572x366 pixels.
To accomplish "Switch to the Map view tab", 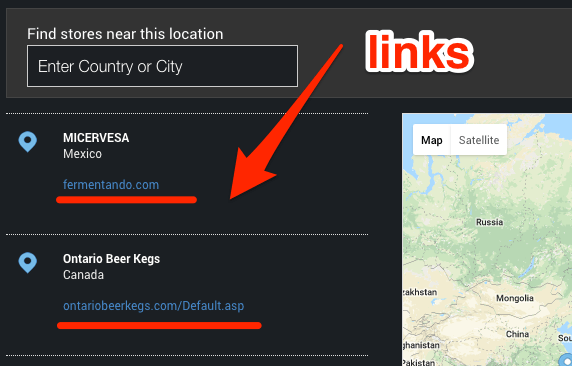I will [432, 140].
